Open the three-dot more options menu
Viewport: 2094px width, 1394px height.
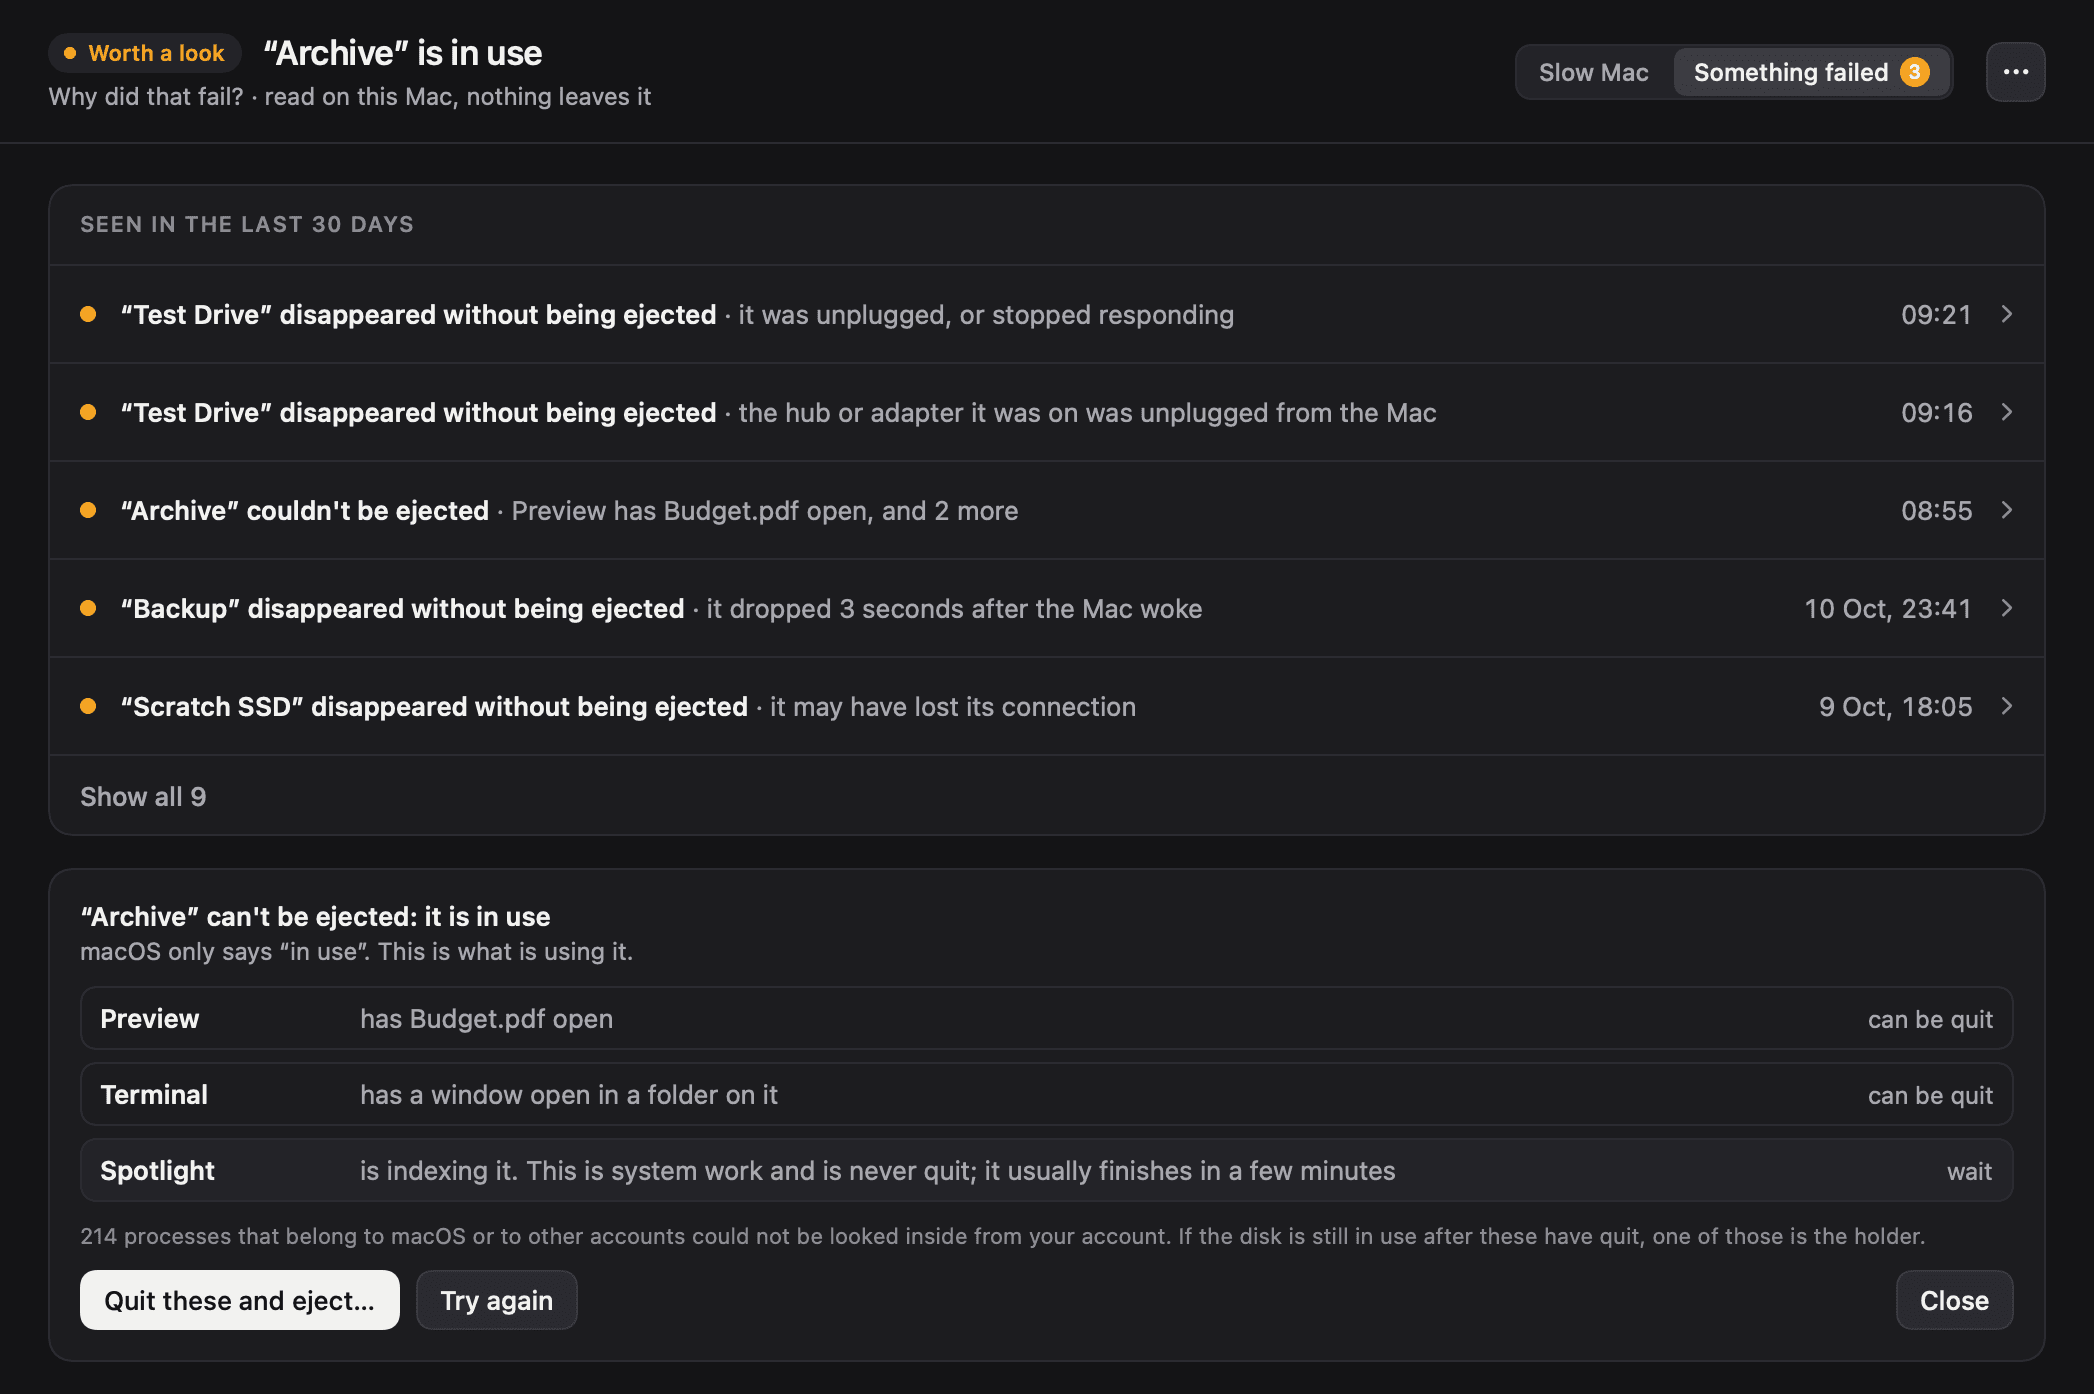(2015, 72)
